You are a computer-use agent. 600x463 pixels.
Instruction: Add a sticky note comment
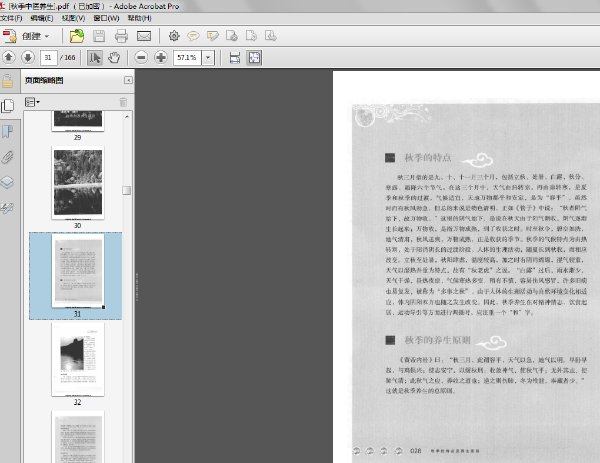pyautogui.click(x=192, y=36)
